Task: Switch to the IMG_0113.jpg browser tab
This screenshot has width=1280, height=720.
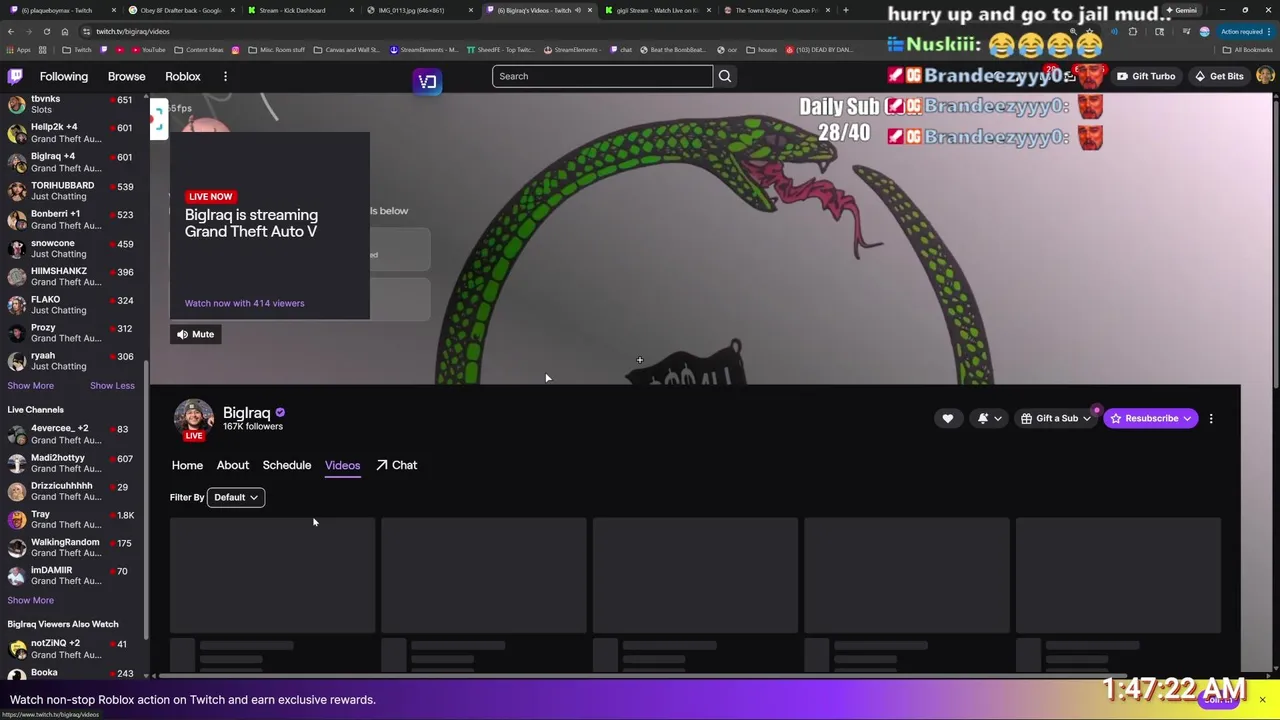Action: coord(418,10)
